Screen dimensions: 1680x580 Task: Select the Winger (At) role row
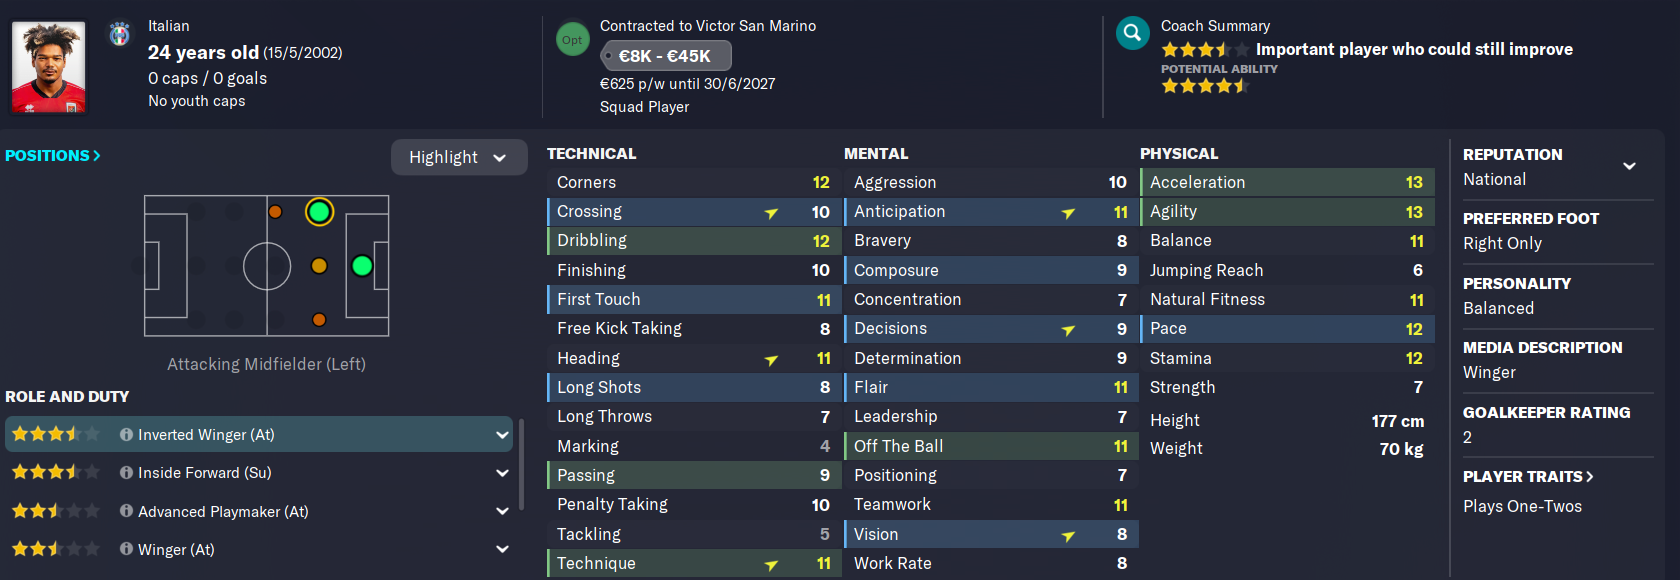(260, 549)
